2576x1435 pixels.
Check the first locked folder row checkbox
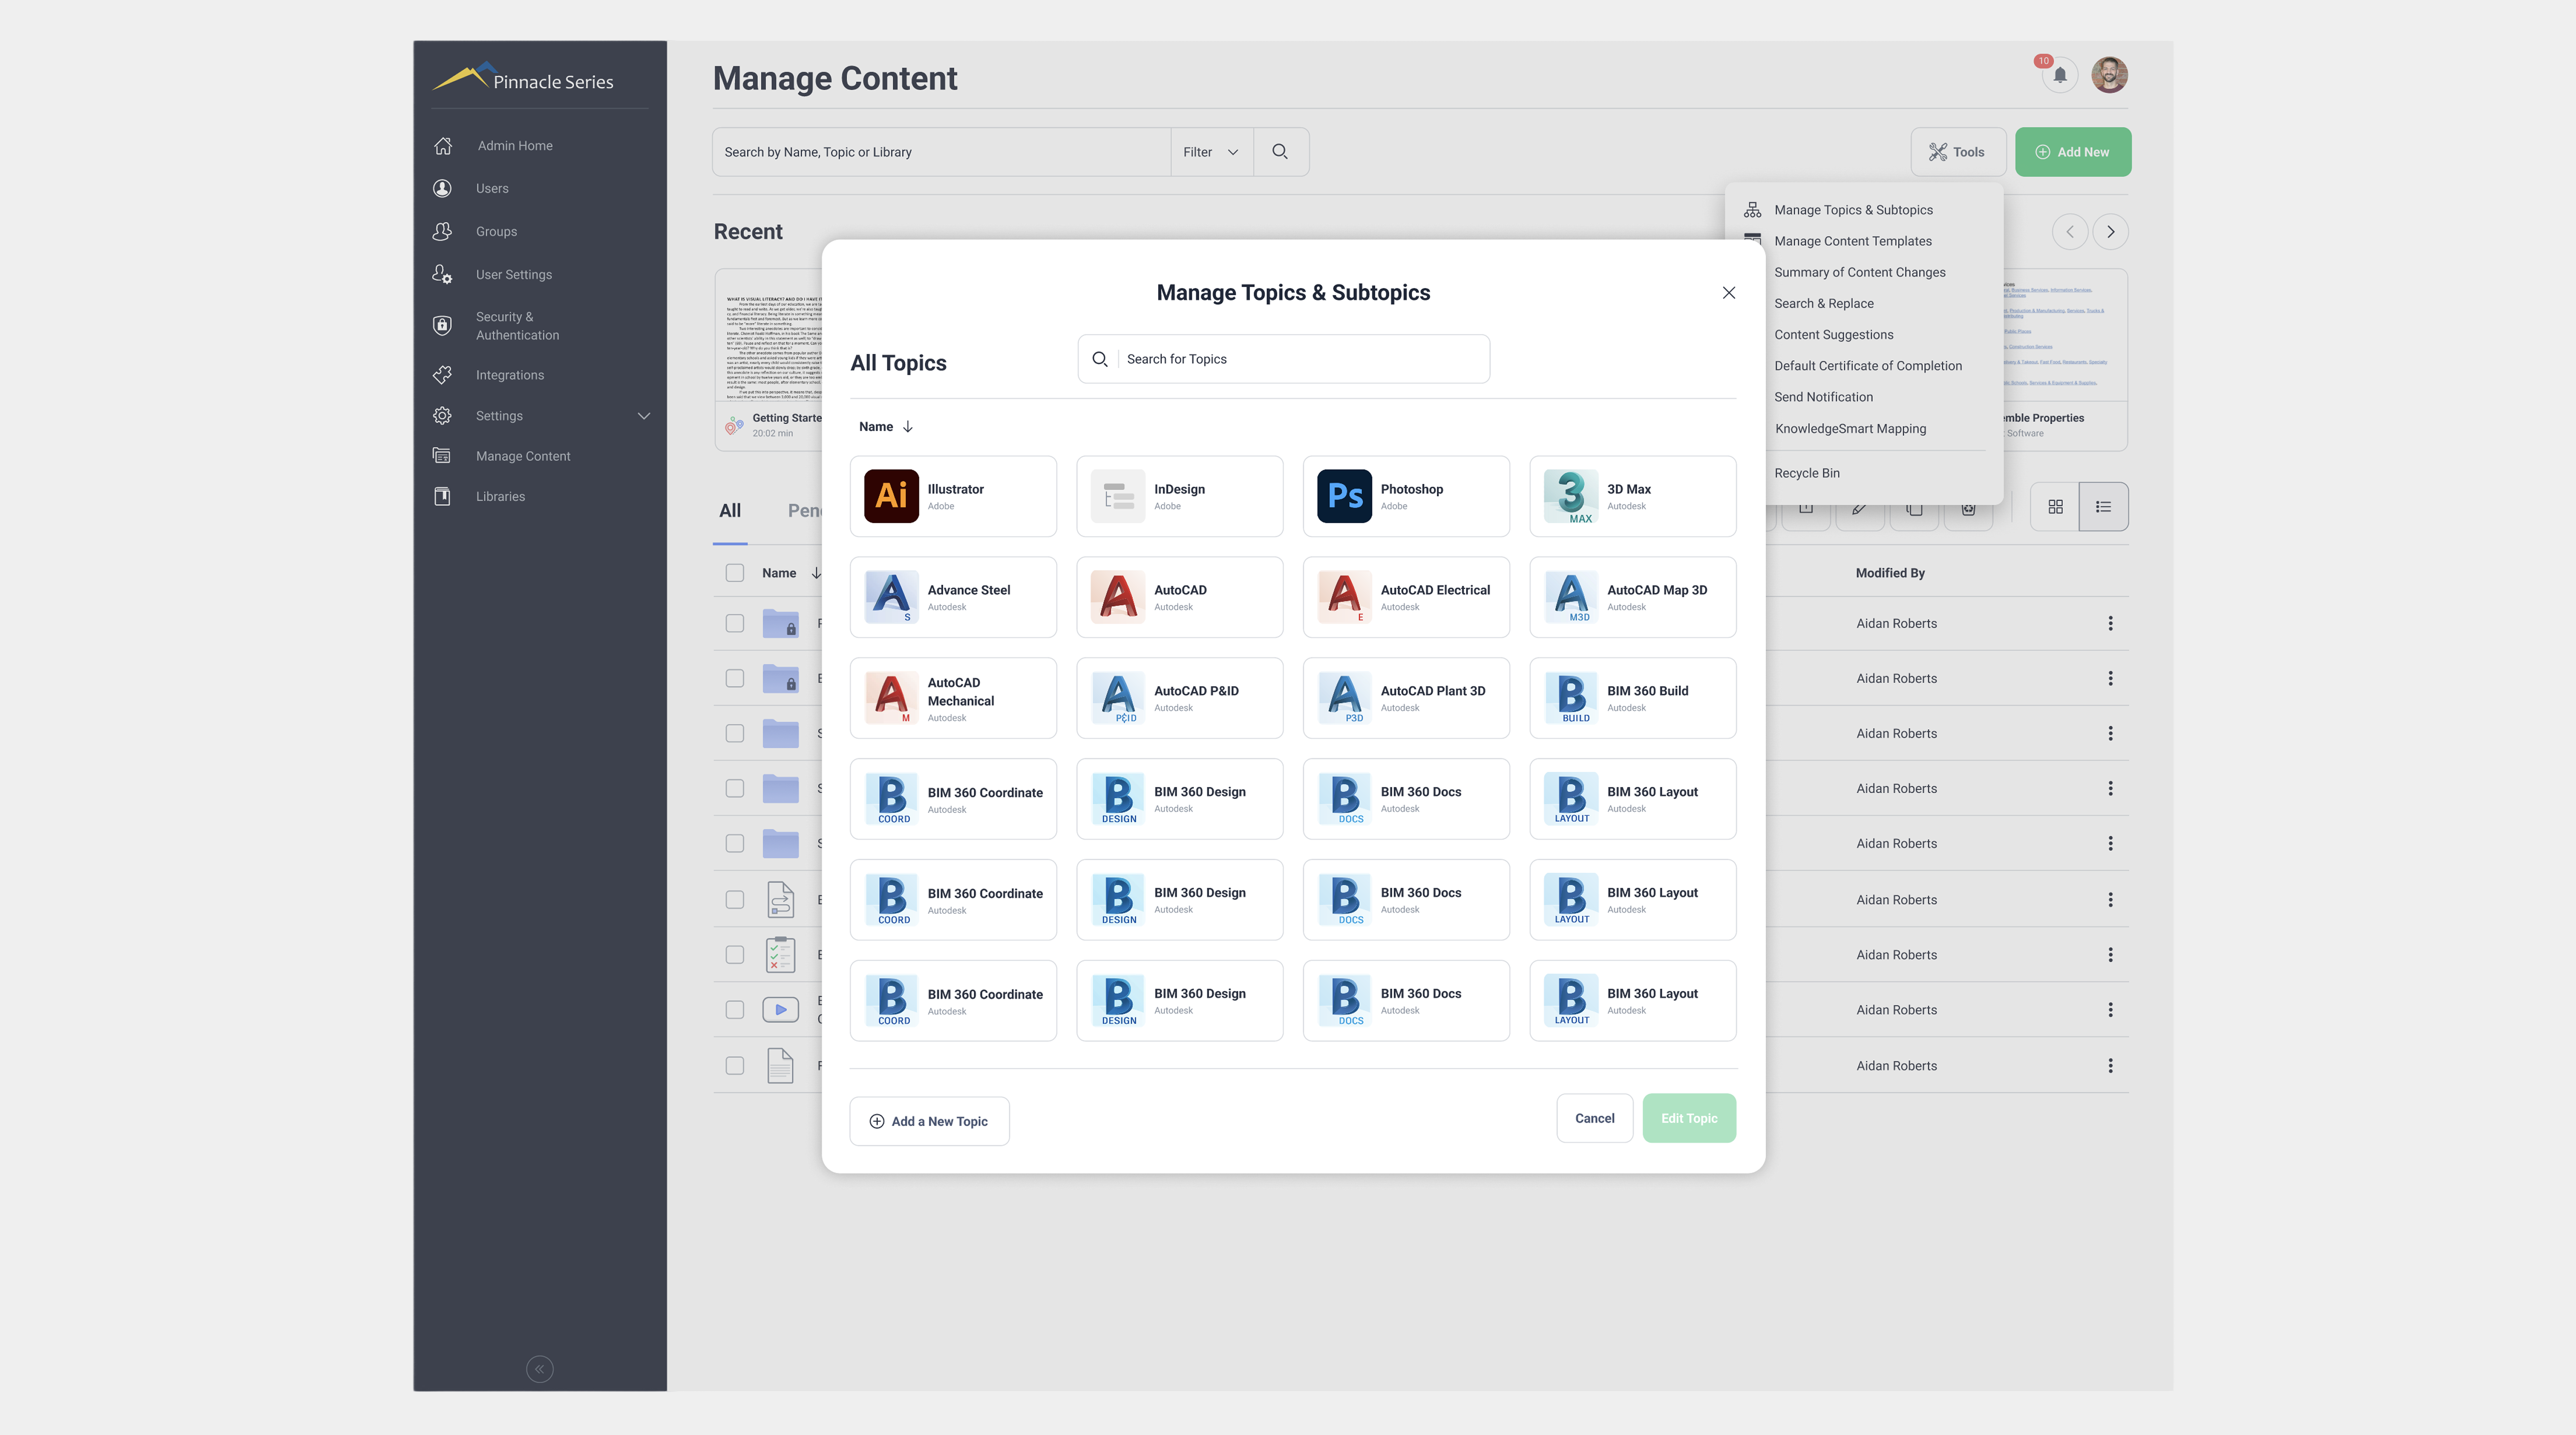[x=735, y=624]
